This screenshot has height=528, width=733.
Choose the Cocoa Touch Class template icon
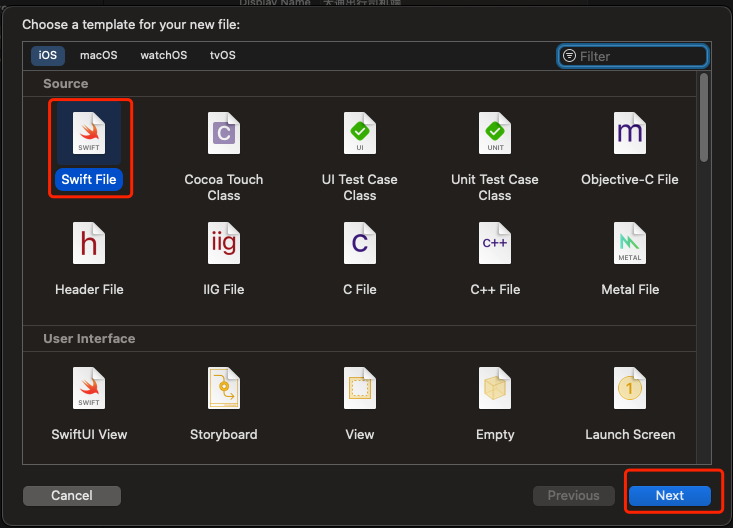click(224, 133)
